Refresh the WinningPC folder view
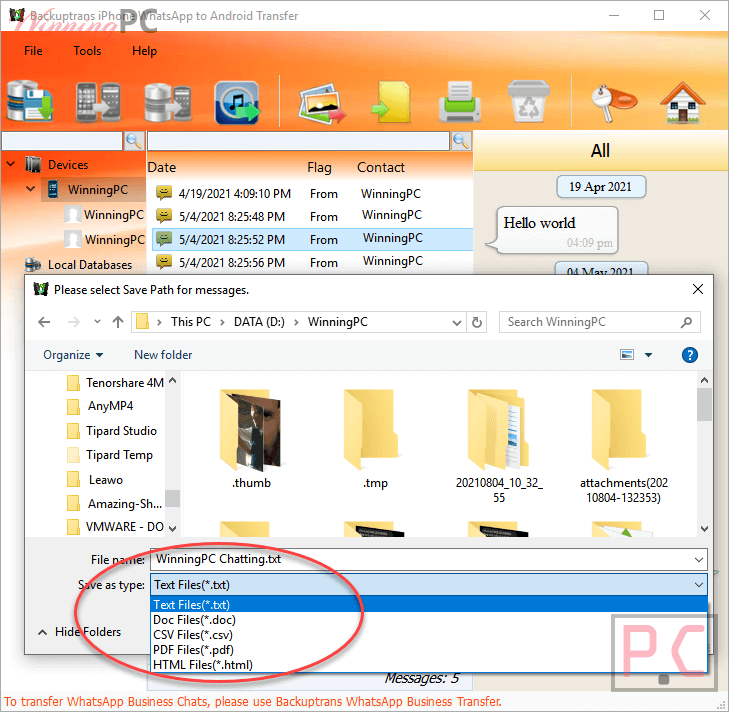Screen dimensions: 729x712 pyautogui.click(x=477, y=322)
